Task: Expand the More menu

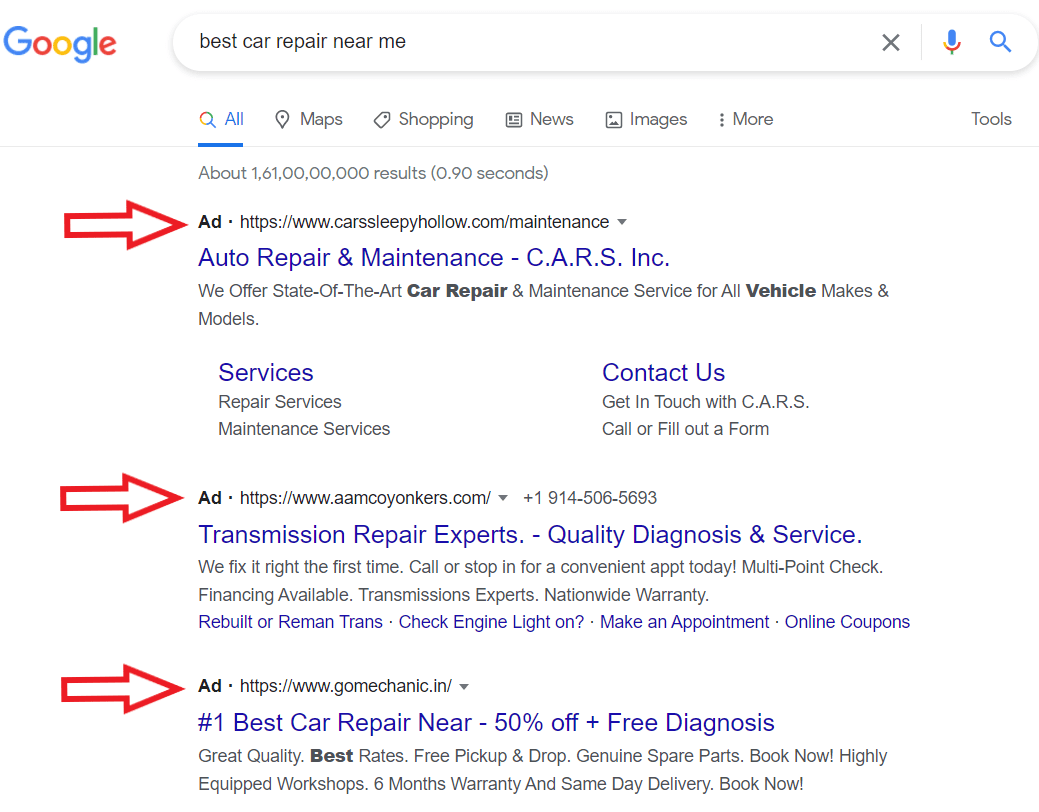Action: pos(745,119)
